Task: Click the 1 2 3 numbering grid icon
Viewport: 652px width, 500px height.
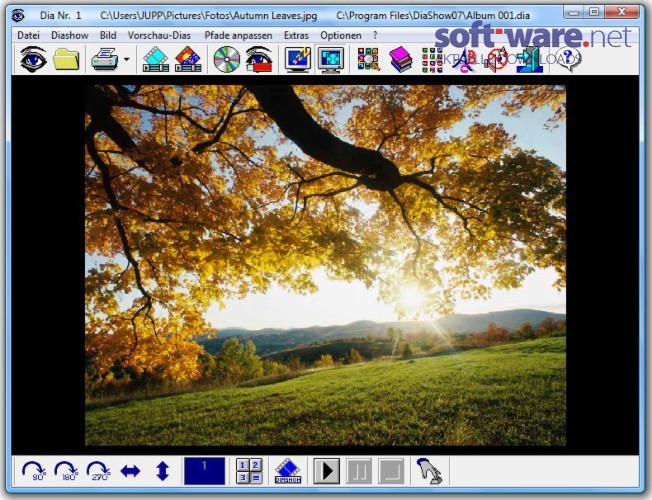Action: tap(249, 471)
